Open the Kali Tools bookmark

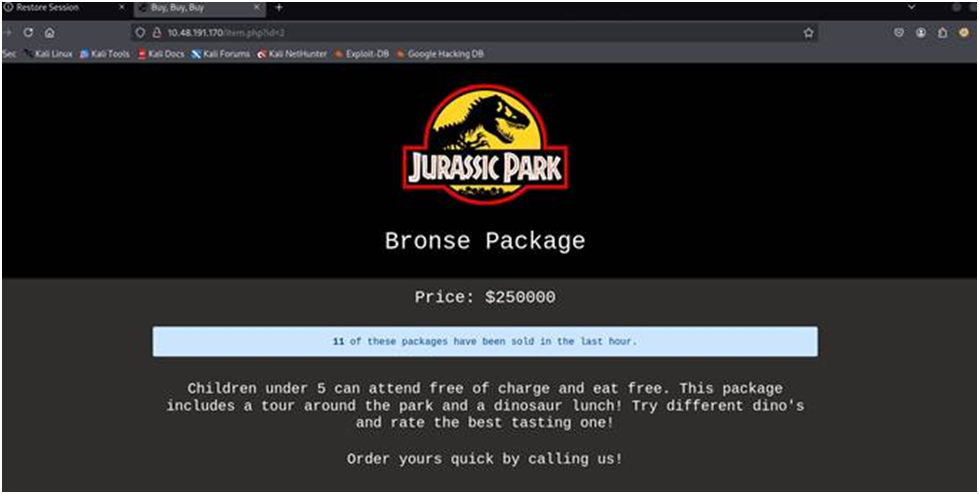(x=105, y=54)
